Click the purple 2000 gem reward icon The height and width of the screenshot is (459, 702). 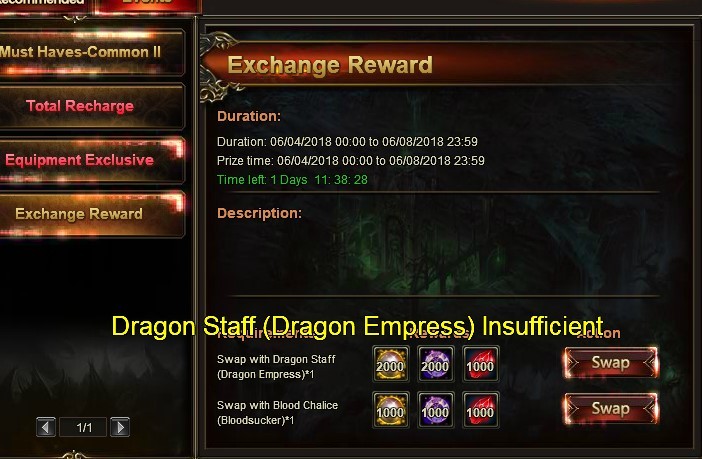(x=436, y=364)
